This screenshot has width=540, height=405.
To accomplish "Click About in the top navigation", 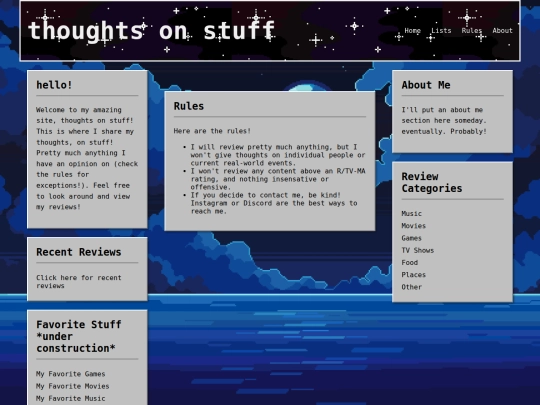I will [502, 31].
